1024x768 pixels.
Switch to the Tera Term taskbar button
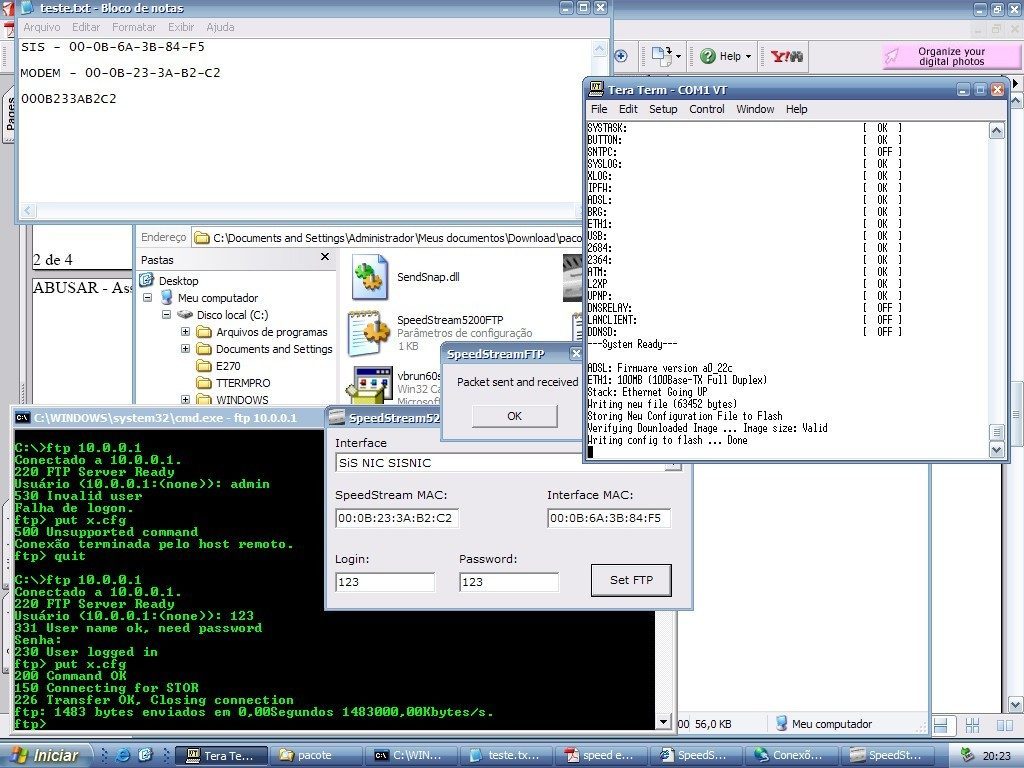[x=222, y=756]
